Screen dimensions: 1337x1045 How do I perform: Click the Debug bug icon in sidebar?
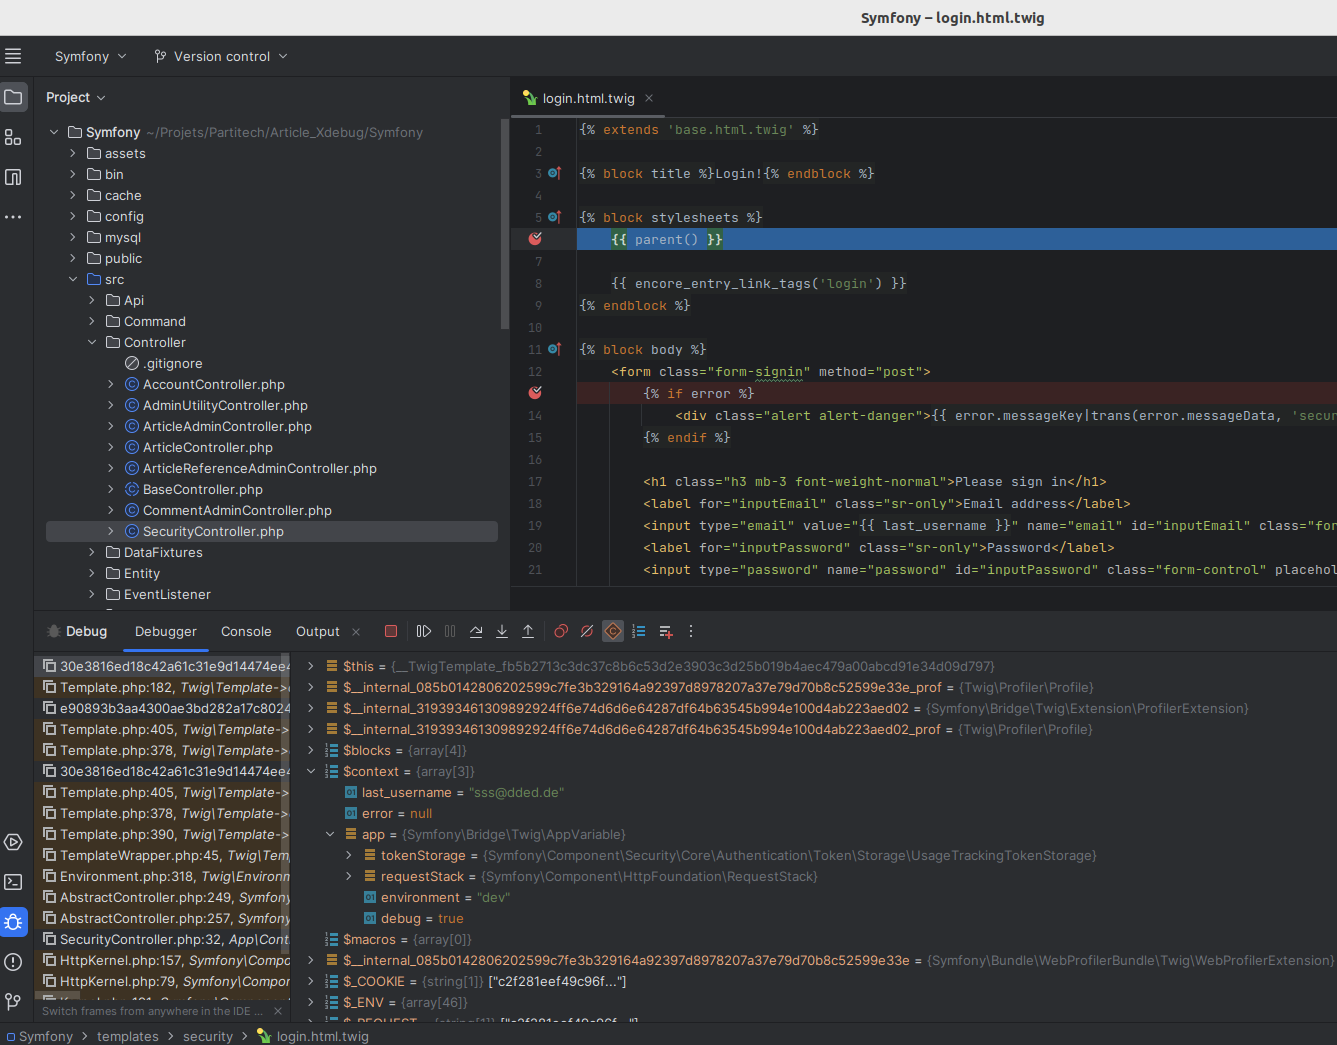(x=13, y=922)
